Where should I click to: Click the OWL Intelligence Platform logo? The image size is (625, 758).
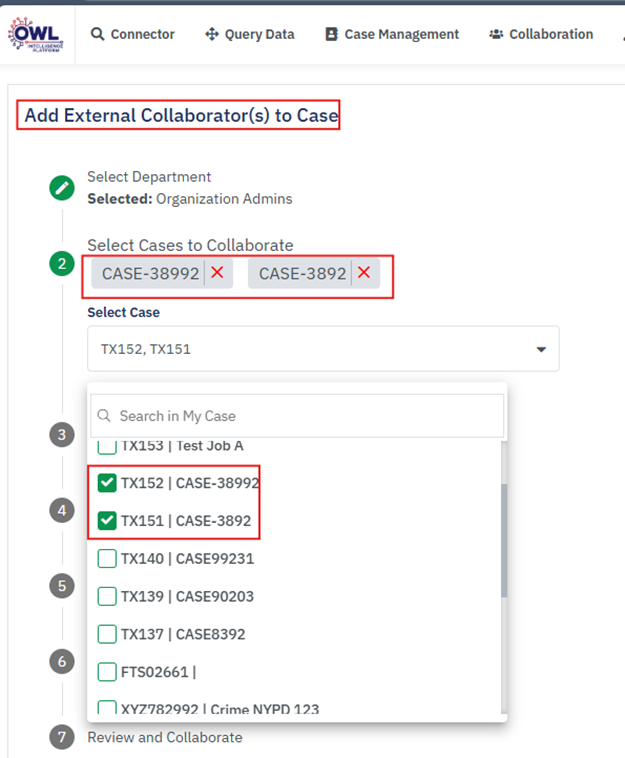(35, 33)
